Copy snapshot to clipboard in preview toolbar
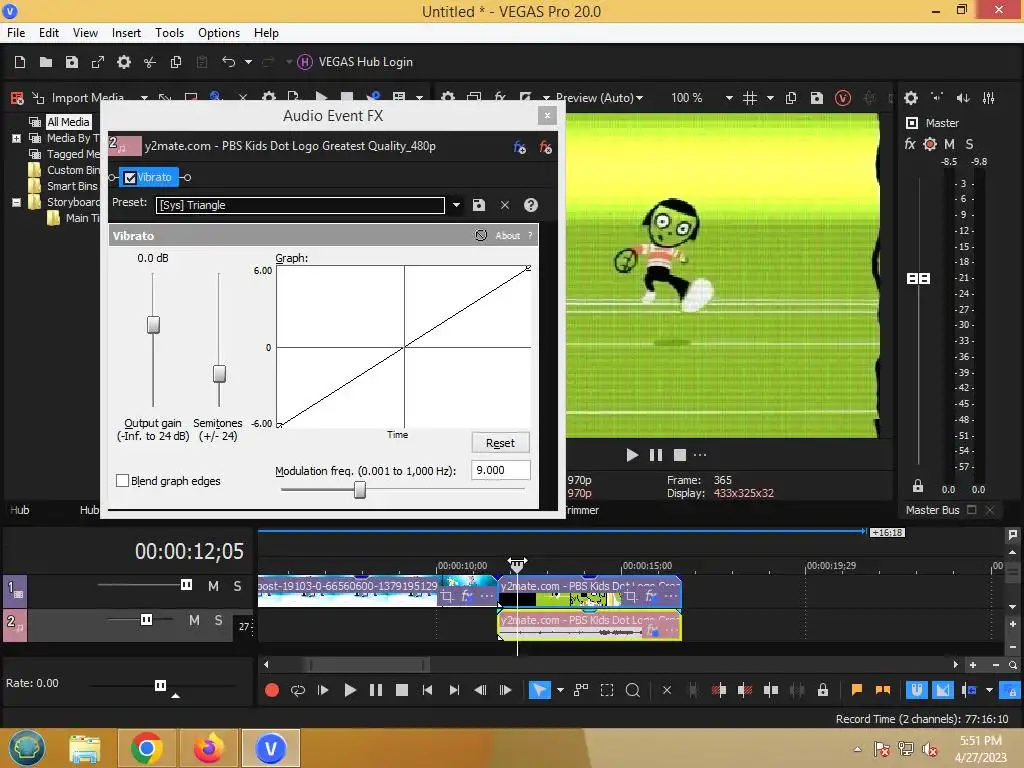Viewport: 1024px width, 768px height. 791,98
